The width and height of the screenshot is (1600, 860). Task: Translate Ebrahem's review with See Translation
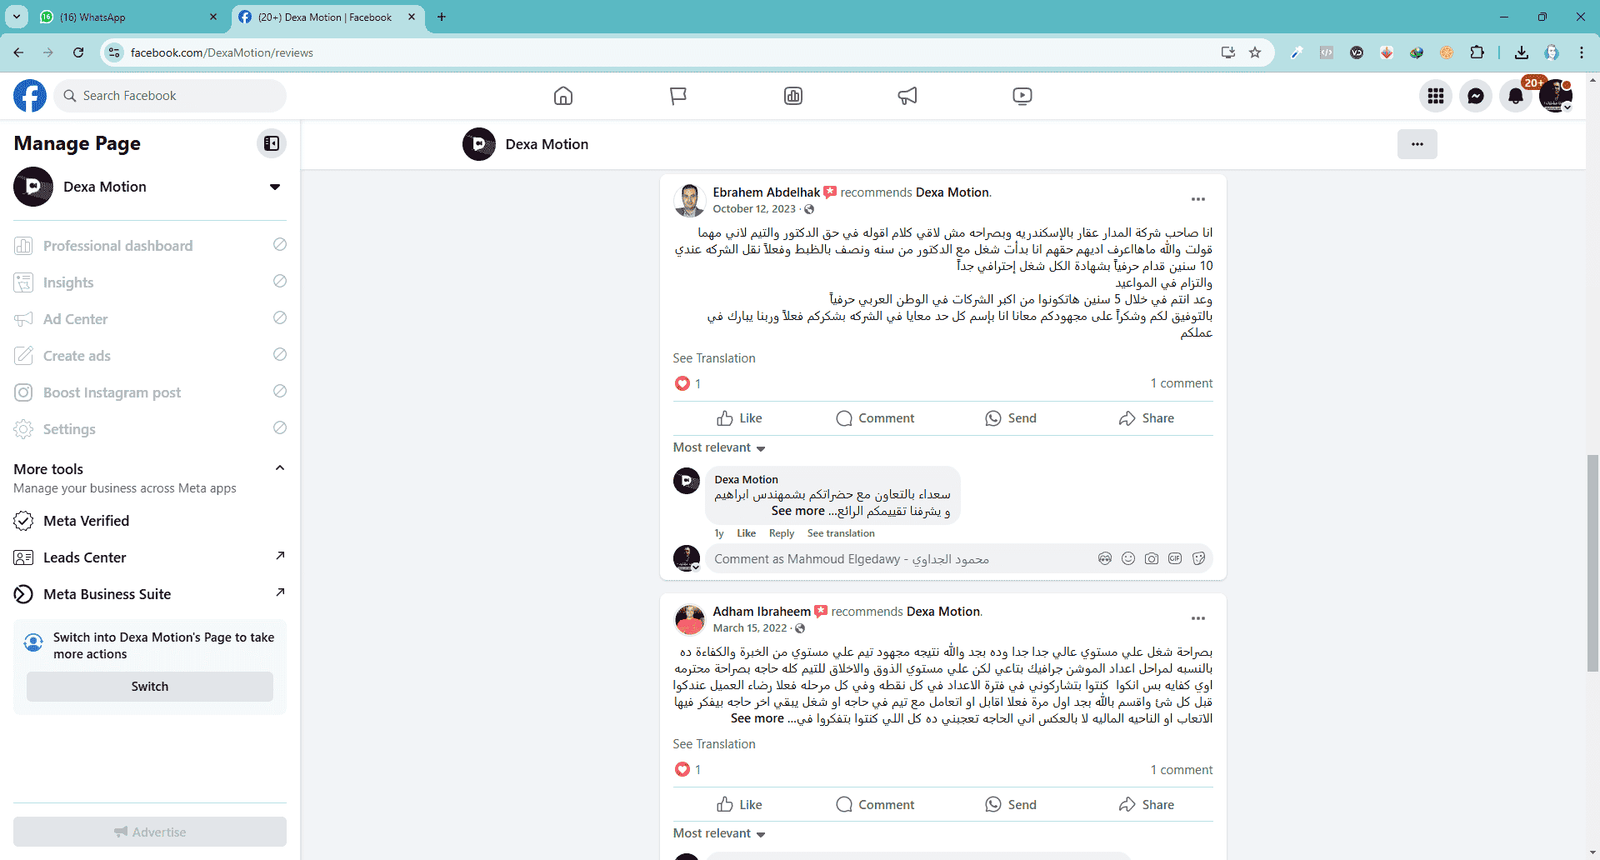point(714,358)
